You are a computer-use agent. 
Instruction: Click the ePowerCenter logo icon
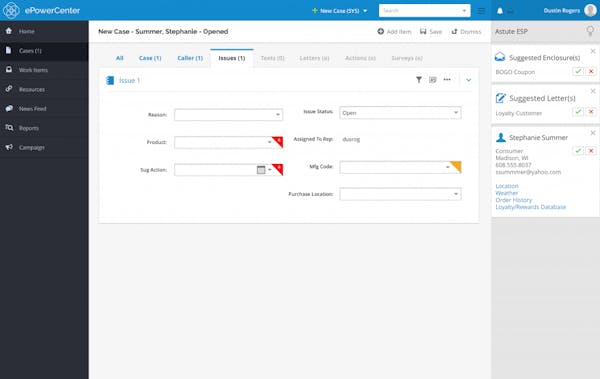(11, 10)
